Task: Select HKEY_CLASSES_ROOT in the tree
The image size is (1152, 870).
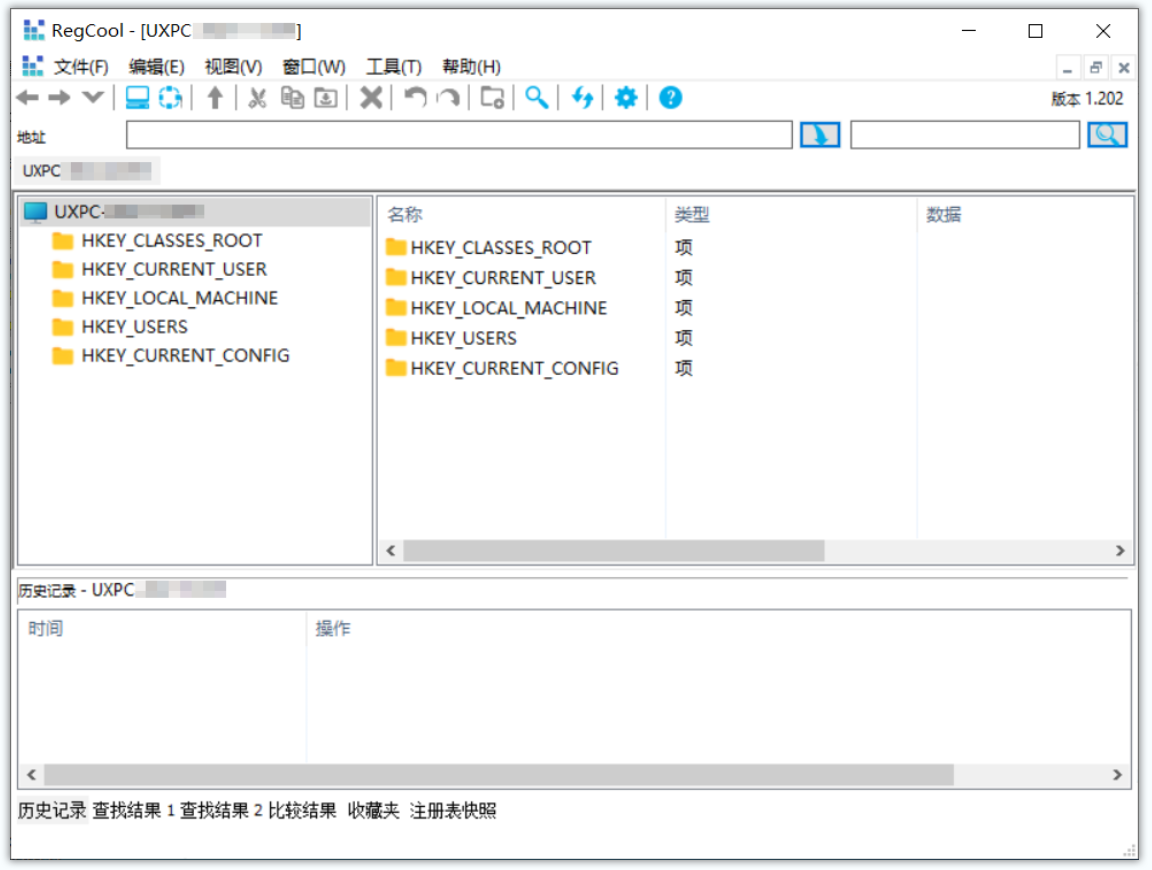Action: (x=171, y=241)
